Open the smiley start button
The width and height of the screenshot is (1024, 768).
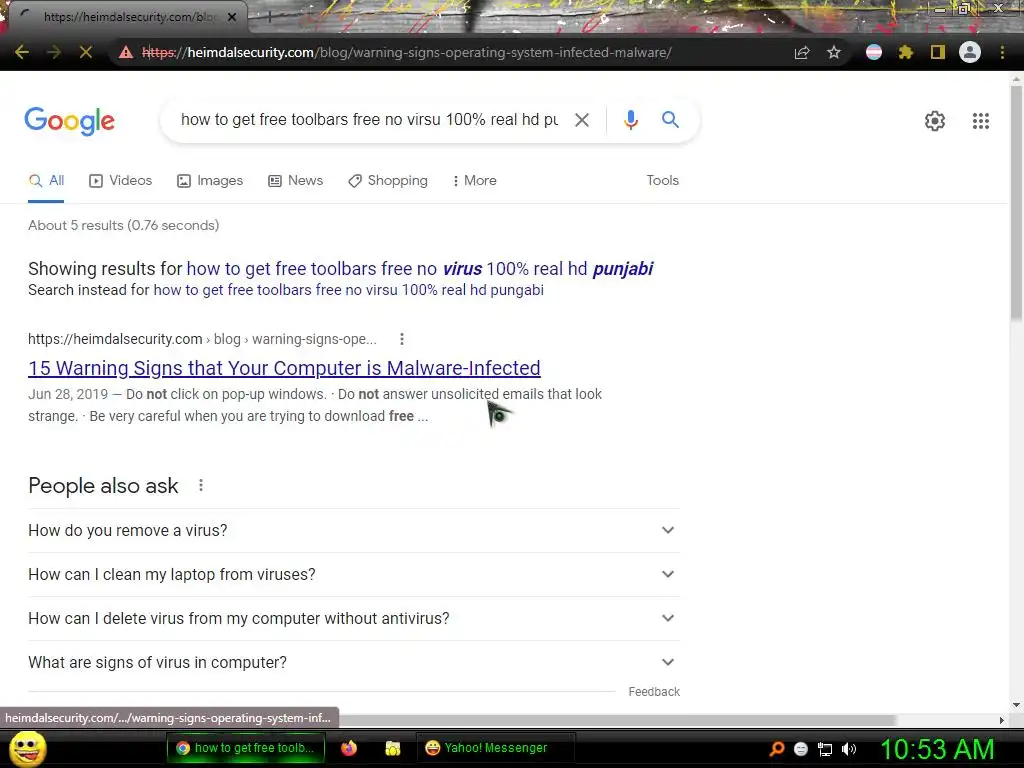[x=27, y=748]
